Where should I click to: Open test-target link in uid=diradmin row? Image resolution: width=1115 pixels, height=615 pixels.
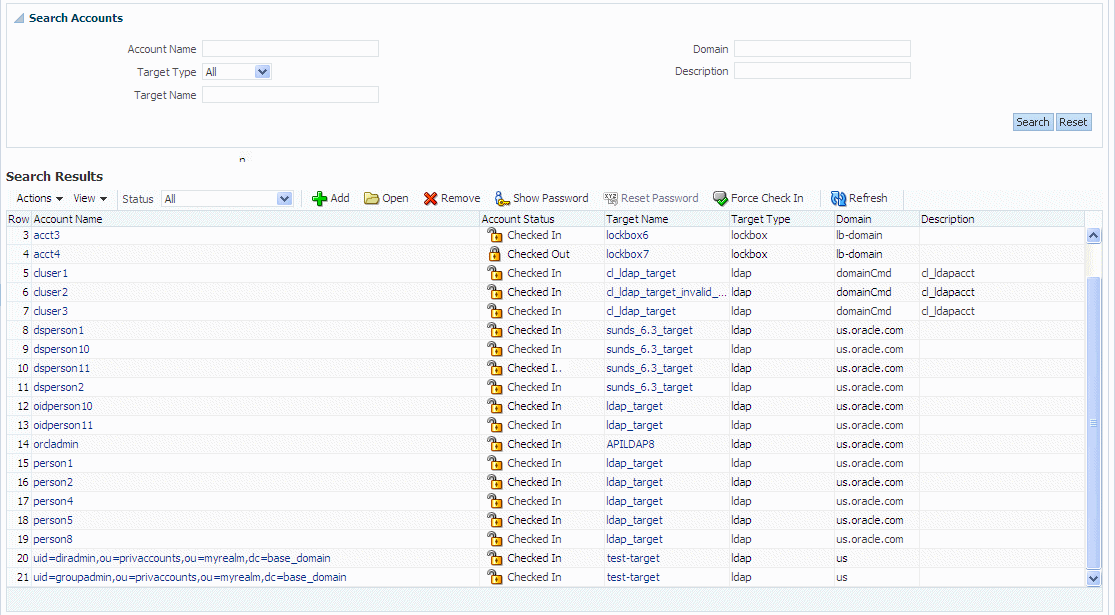[x=633, y=558]
